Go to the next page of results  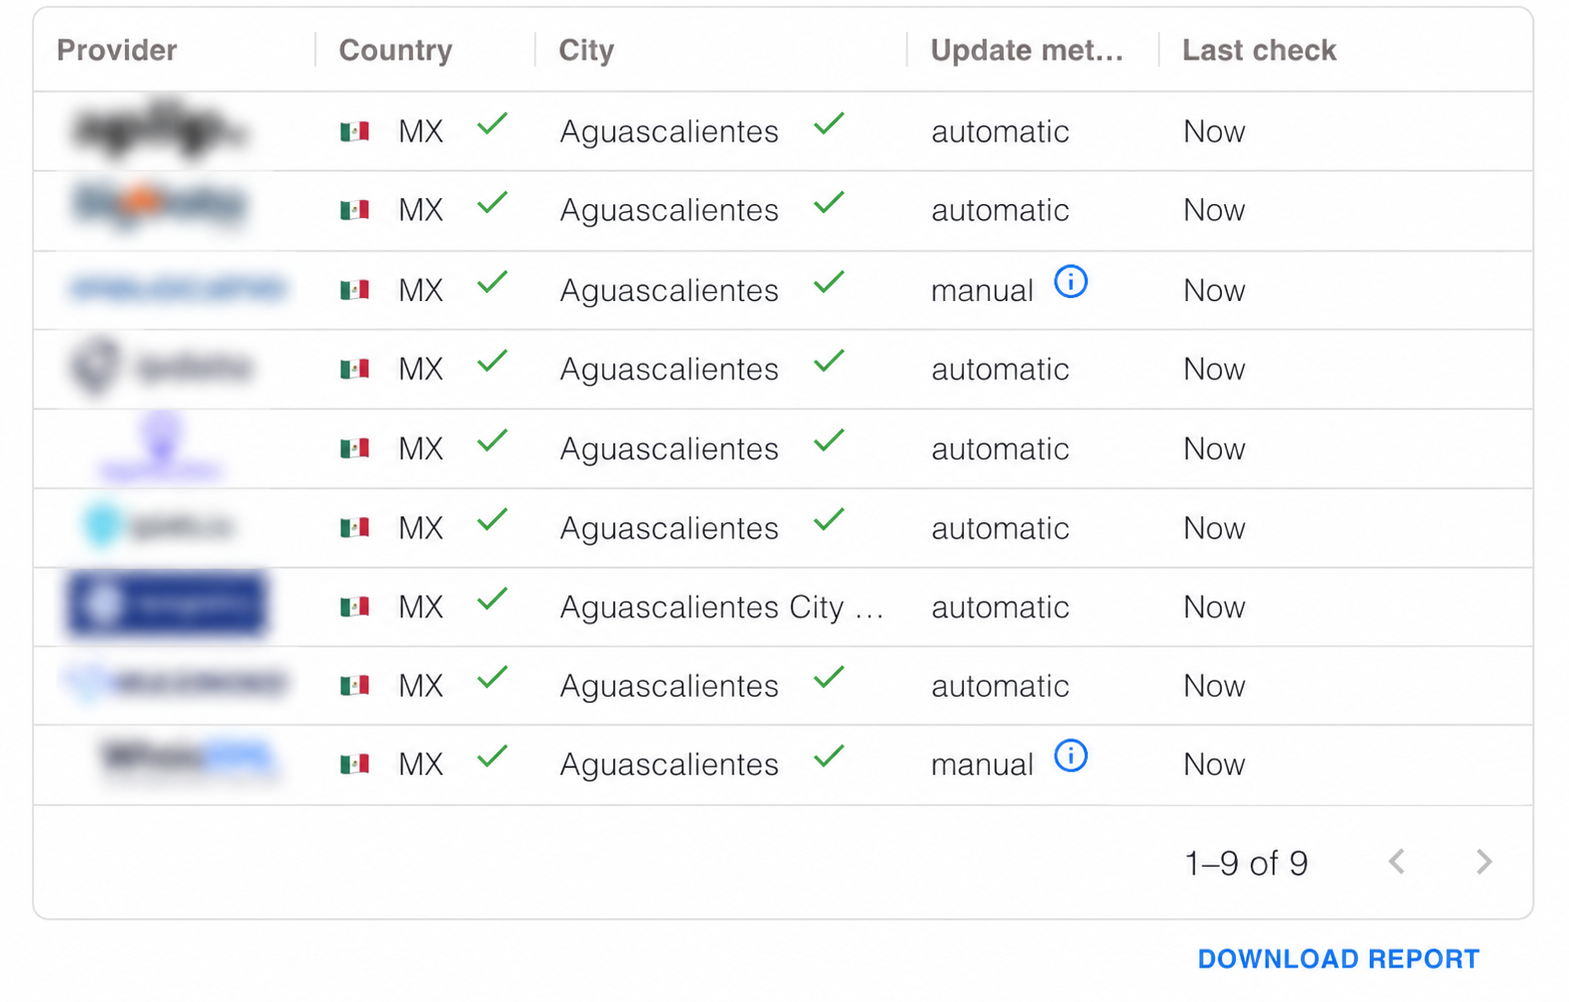click(1484, 862)
